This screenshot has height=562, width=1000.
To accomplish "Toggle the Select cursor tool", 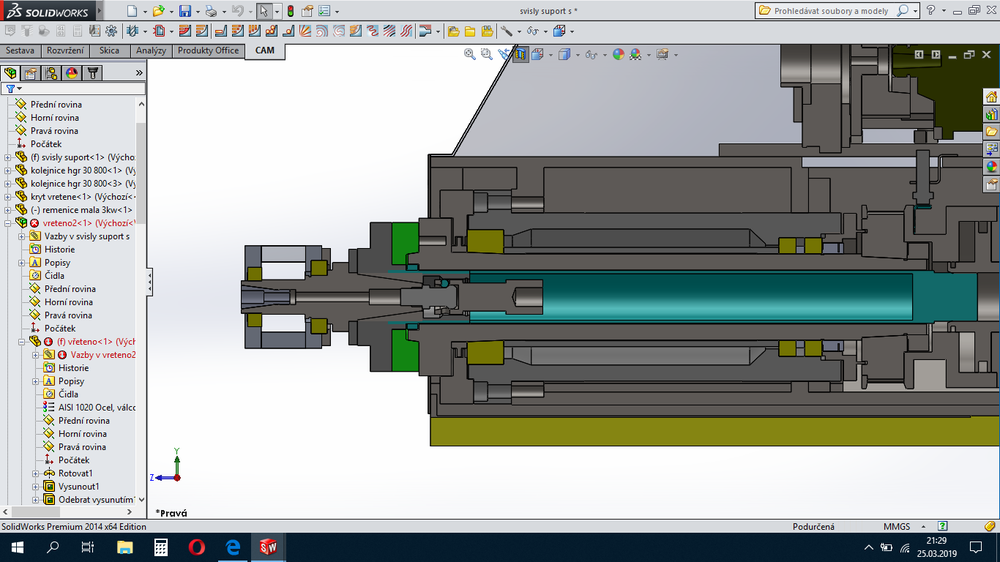I will point(263,11).
